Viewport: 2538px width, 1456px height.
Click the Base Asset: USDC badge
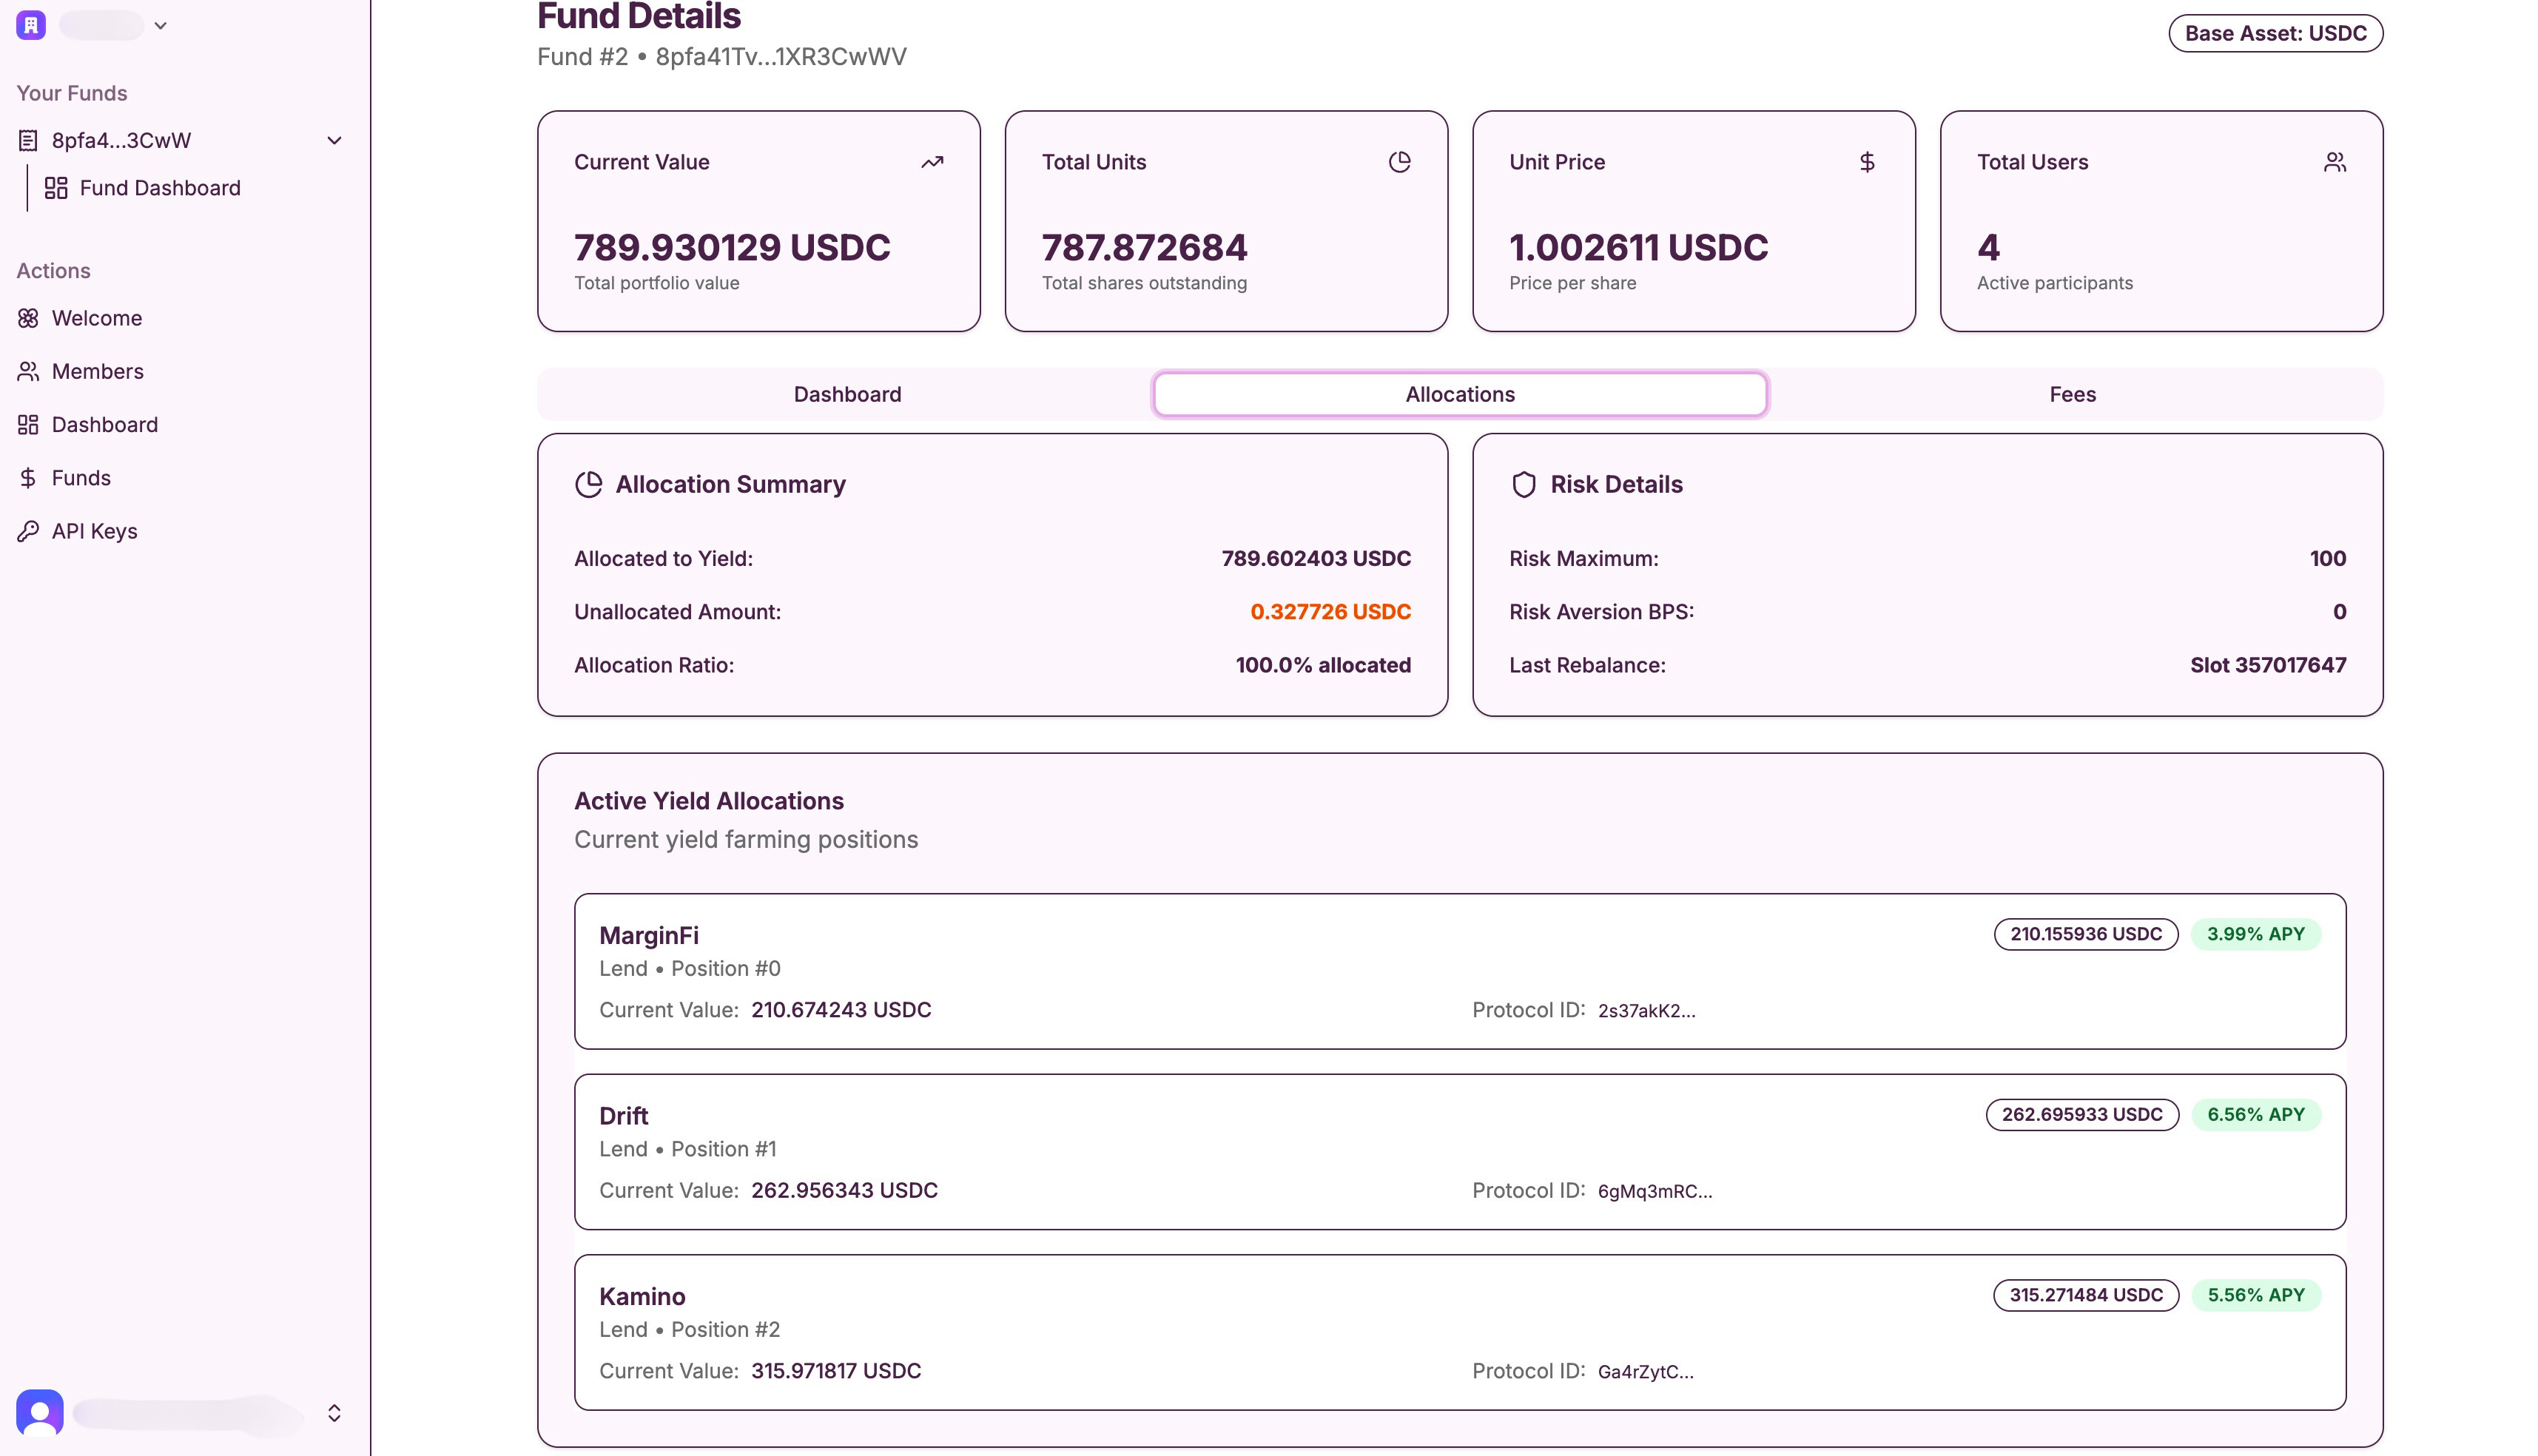tap(2275, 33)
